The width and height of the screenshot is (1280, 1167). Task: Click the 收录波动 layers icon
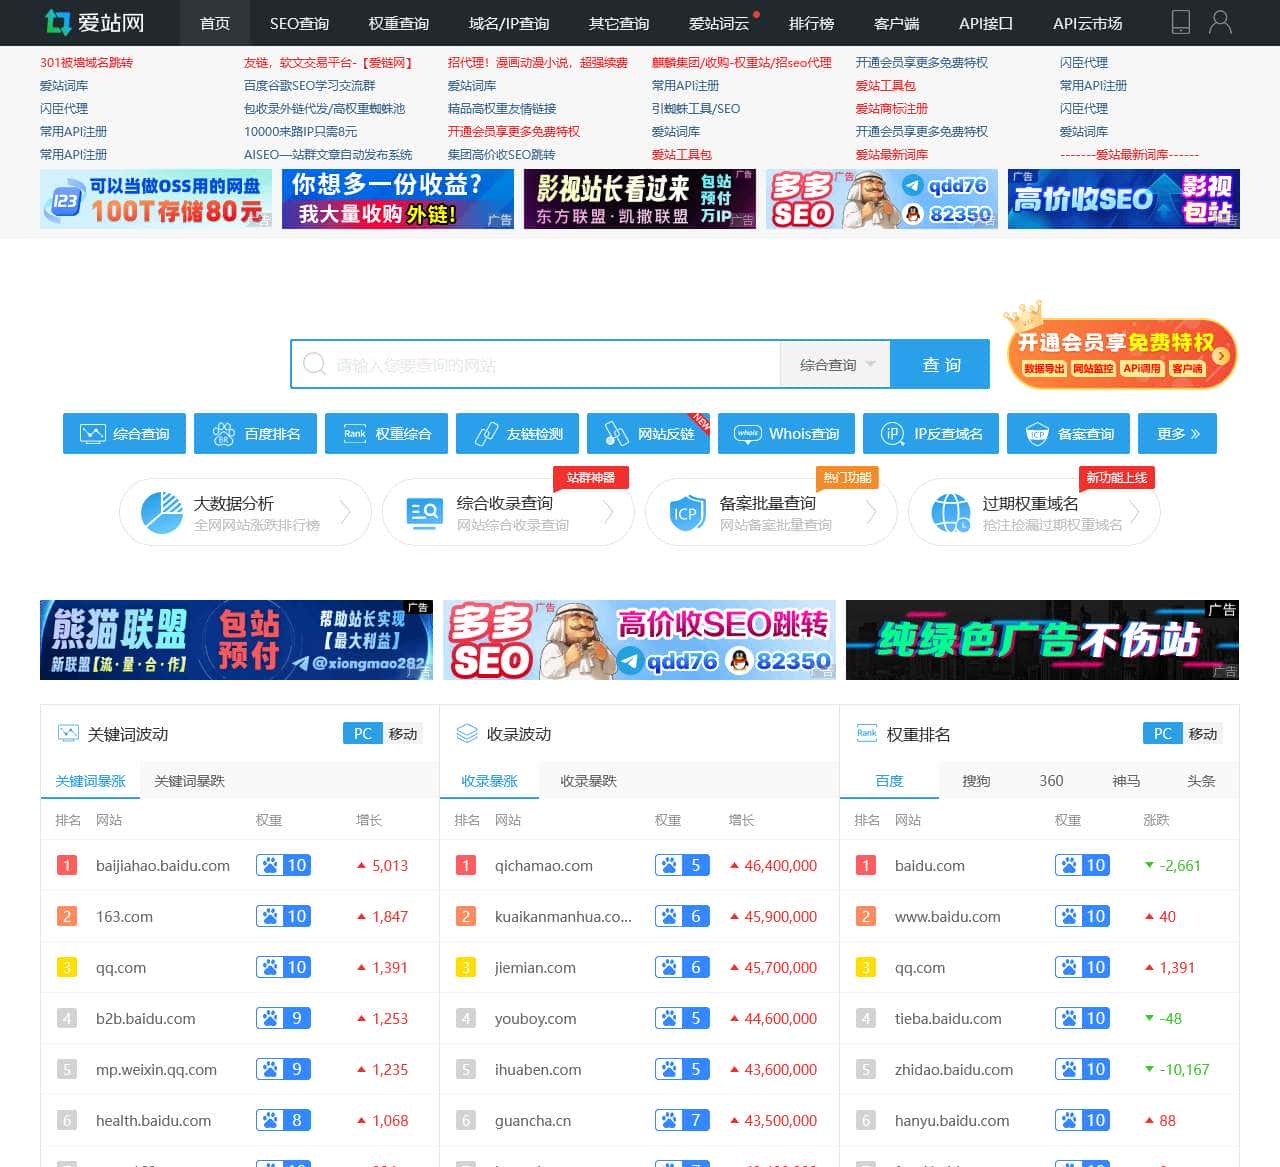coord(467,733)
